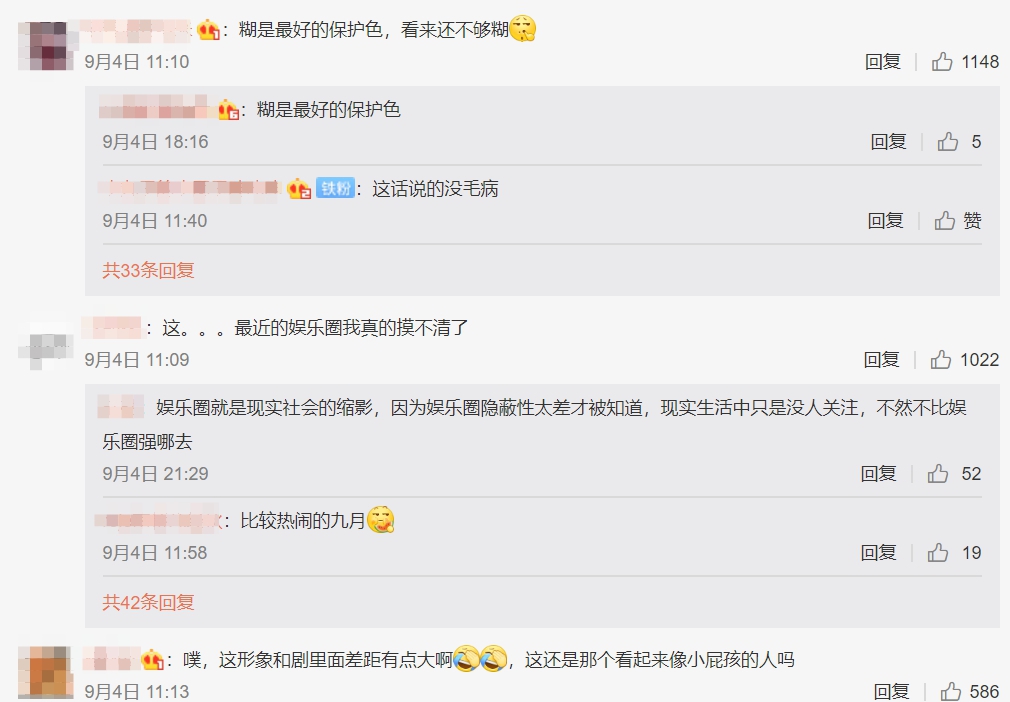
Task: Reply to the 这话说的没毛病 comment
Action: (886, 220)
